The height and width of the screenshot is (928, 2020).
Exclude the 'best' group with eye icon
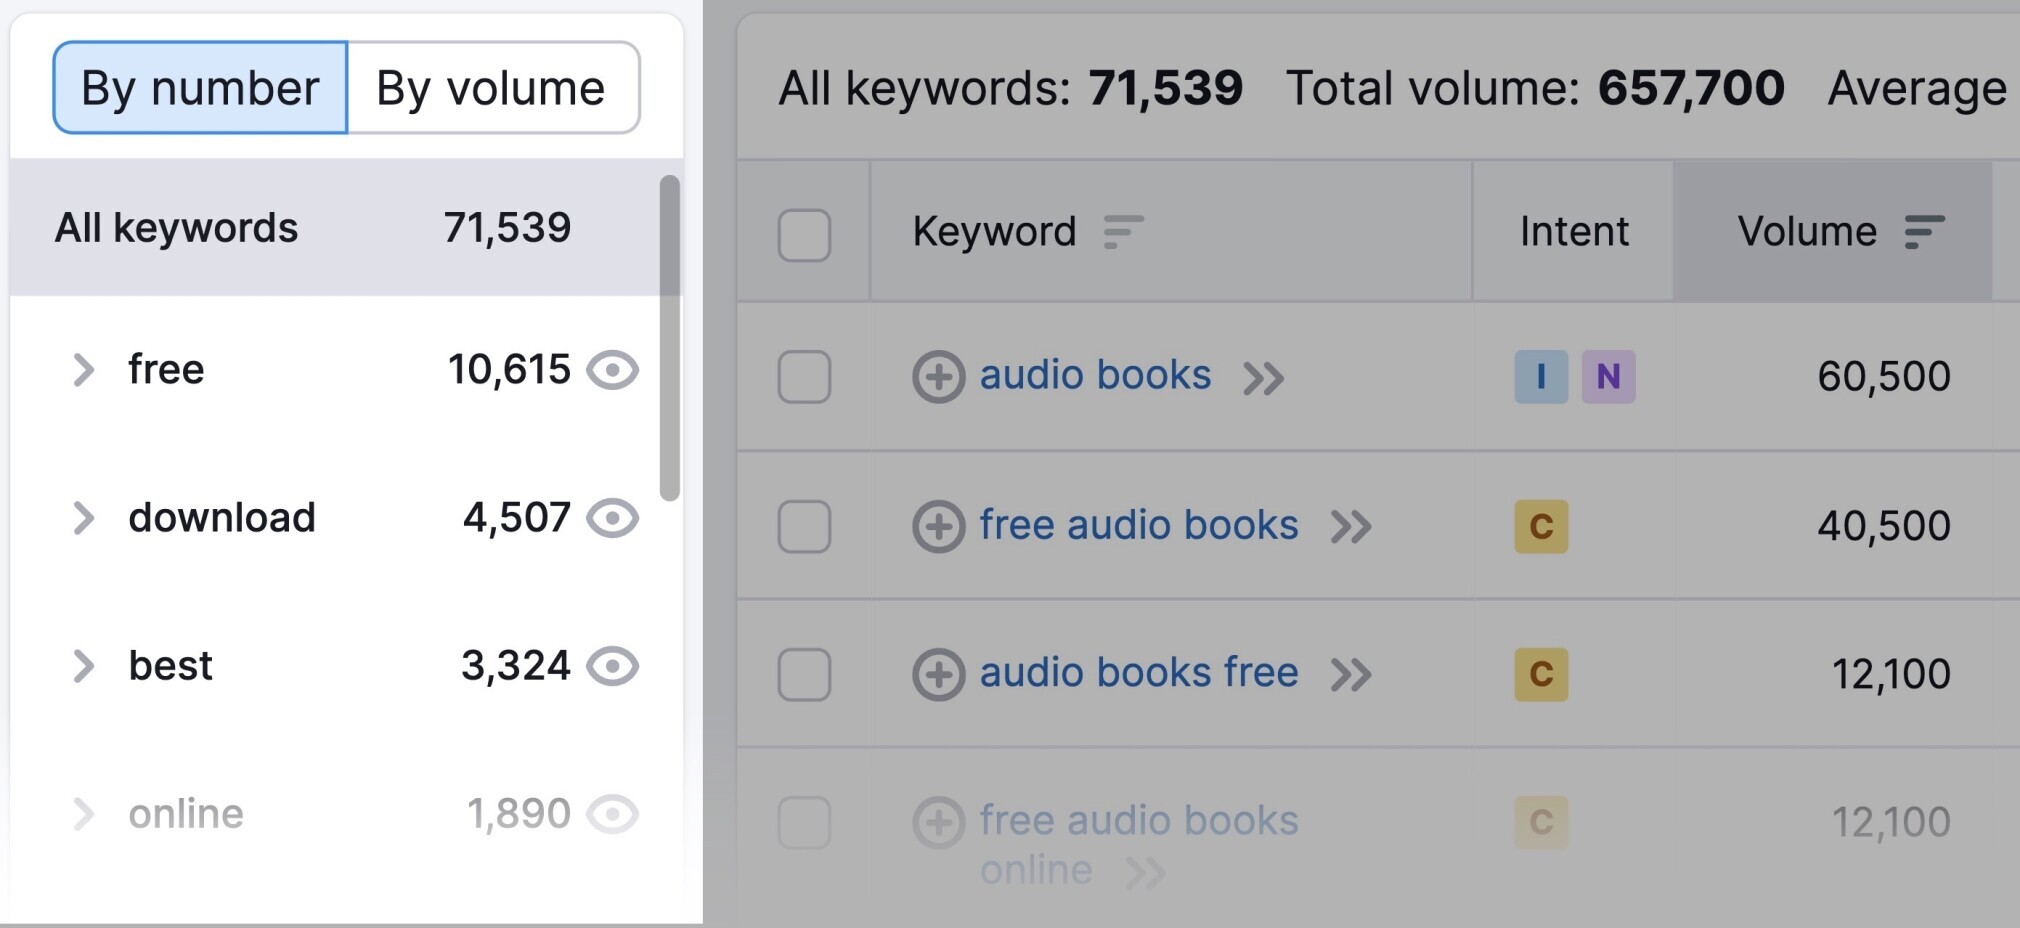[612, 666]
